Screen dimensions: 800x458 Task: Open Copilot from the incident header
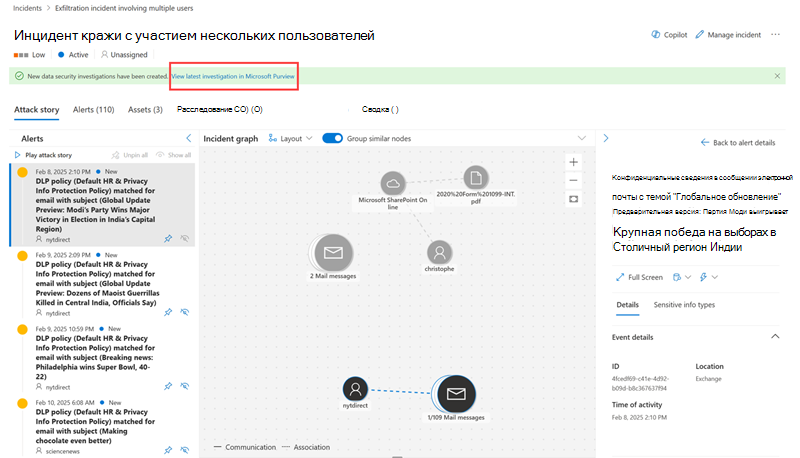(x=669, y=35)
